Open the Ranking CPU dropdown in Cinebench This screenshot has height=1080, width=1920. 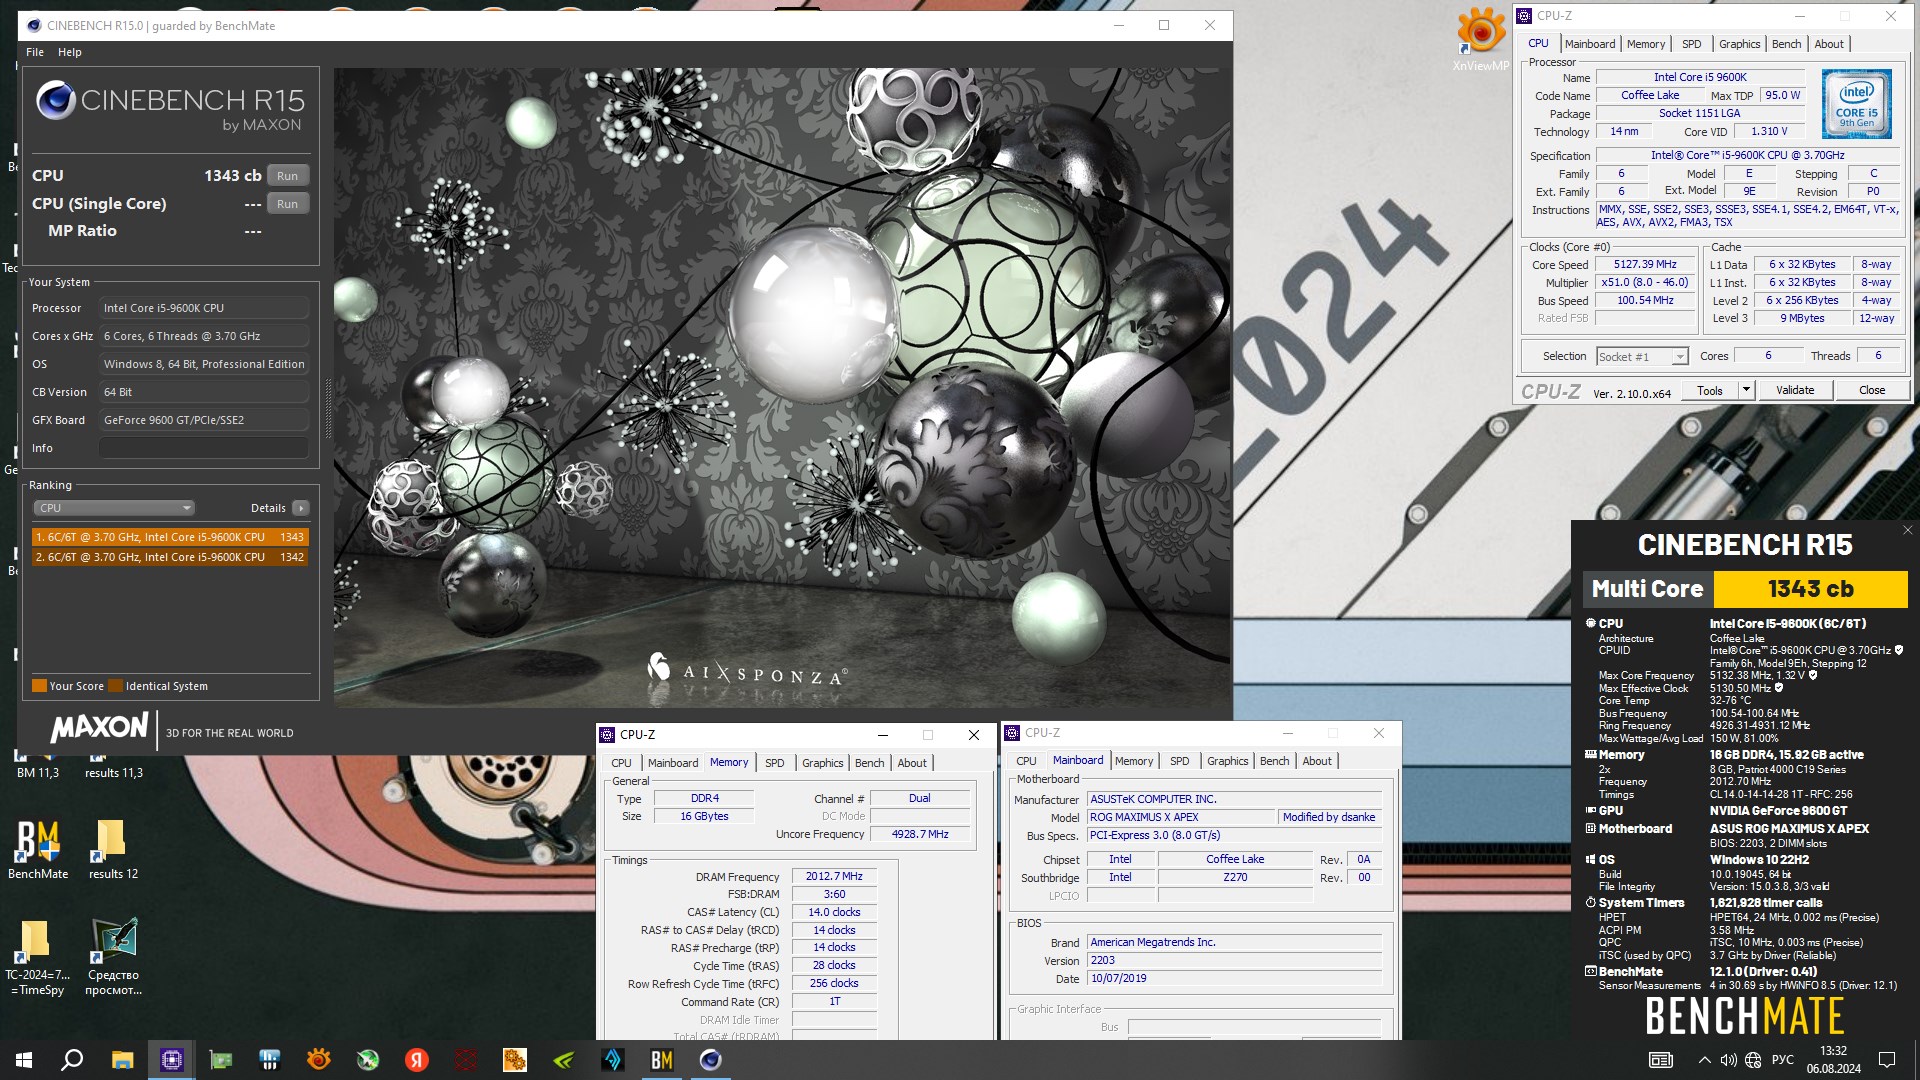pyautogui.click(x=114, y=508)
